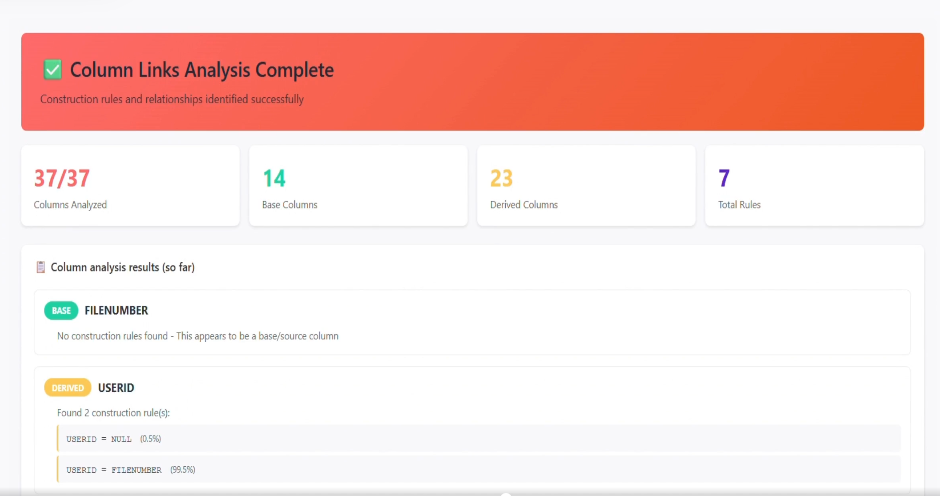Click the Derived Columns label
Image resolution: width=940 pixels, height=496 pixels.
click(524, 205)
